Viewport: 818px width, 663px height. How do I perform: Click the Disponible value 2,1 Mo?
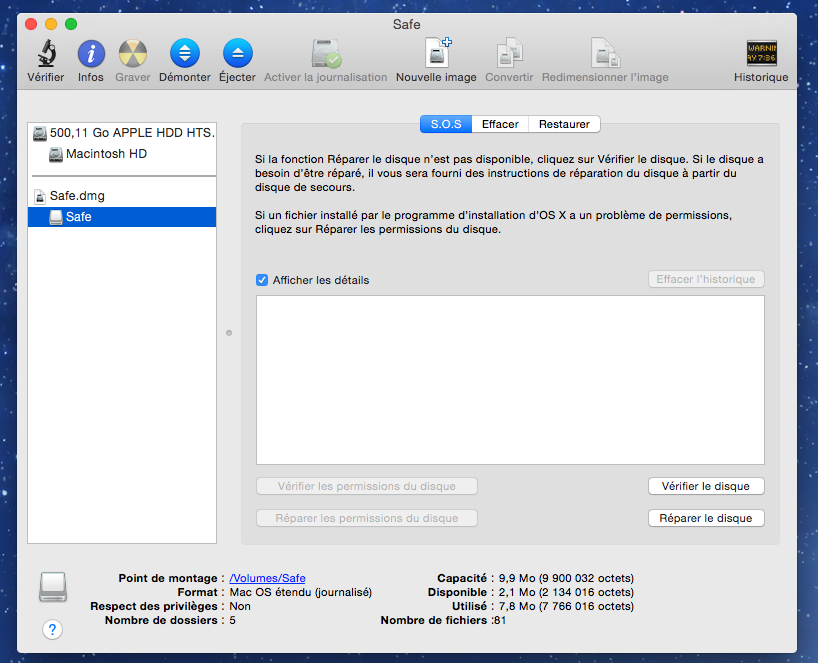pyautogui.click(x=566, y=592)
